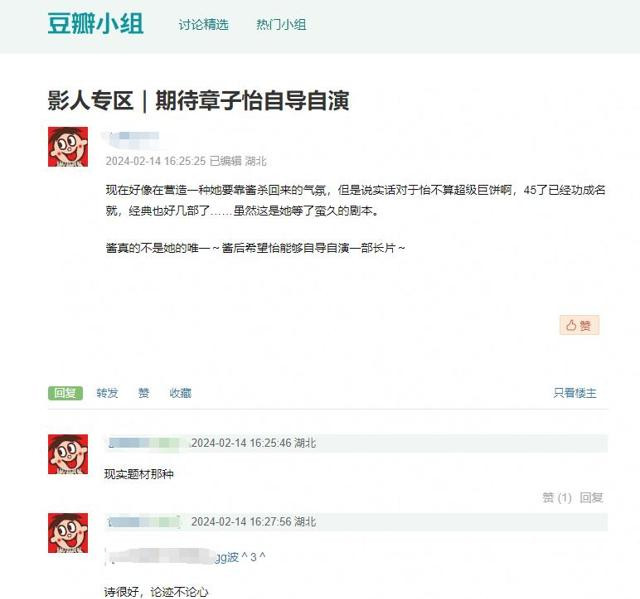Click the green 回复 button
Screen dimensions: 640x599
(65, 393)
